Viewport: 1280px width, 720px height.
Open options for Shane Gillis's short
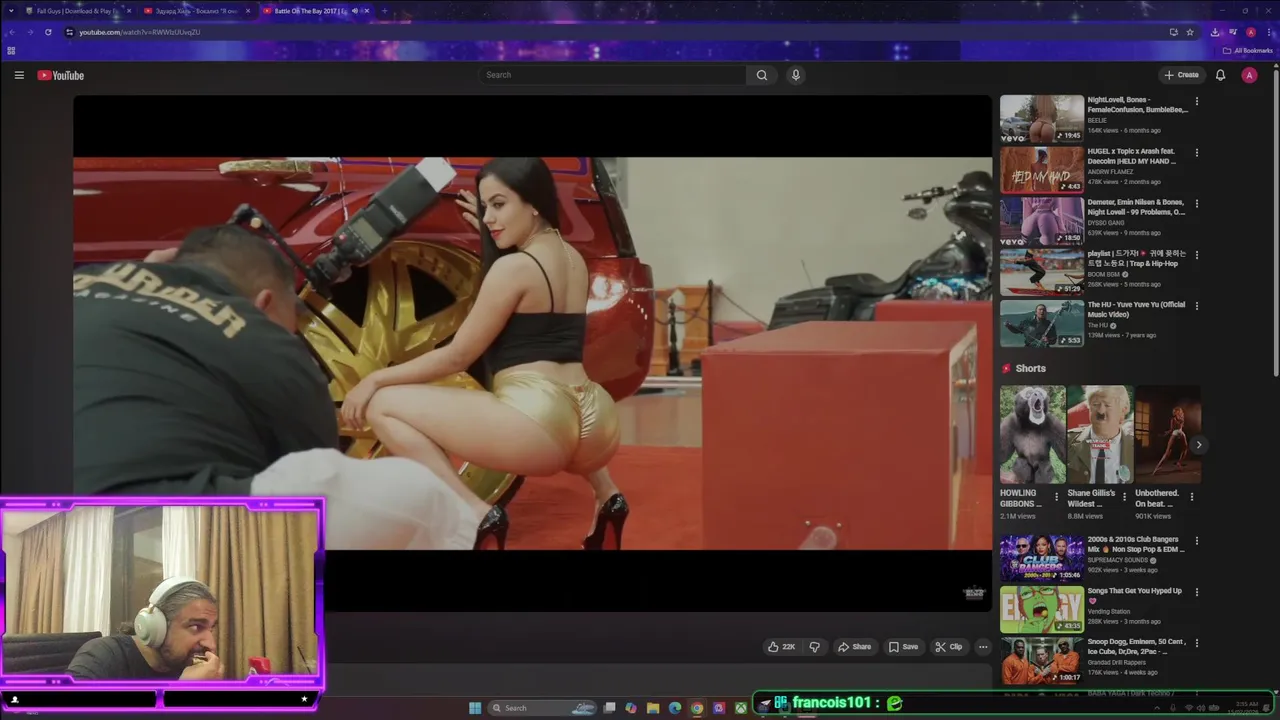pos(1124,497)
